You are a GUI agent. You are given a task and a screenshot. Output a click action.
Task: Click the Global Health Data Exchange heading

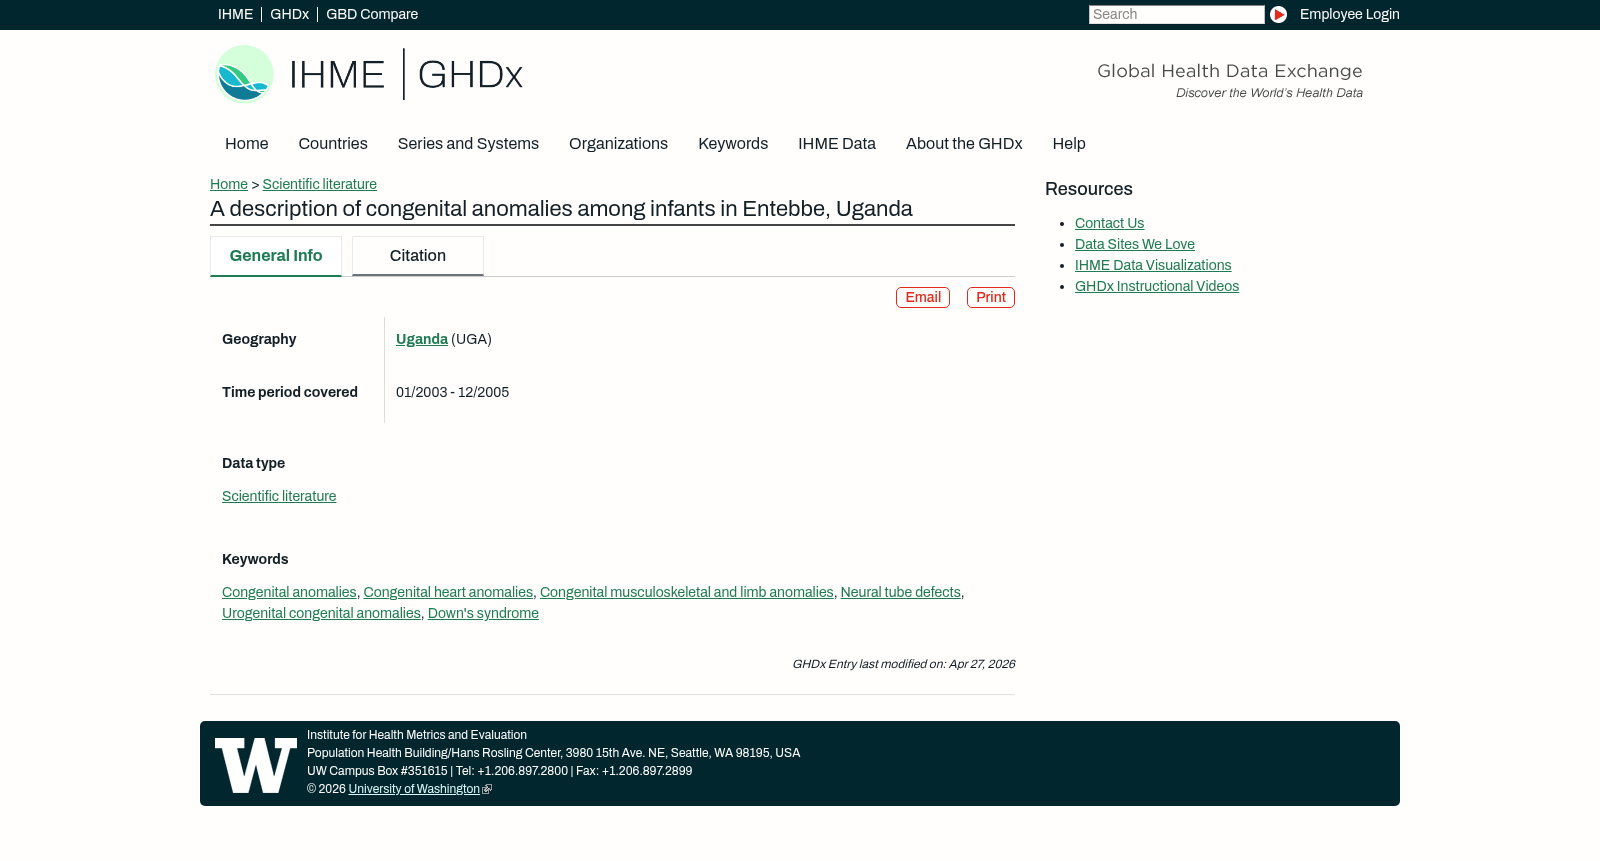pos(1229,71)
